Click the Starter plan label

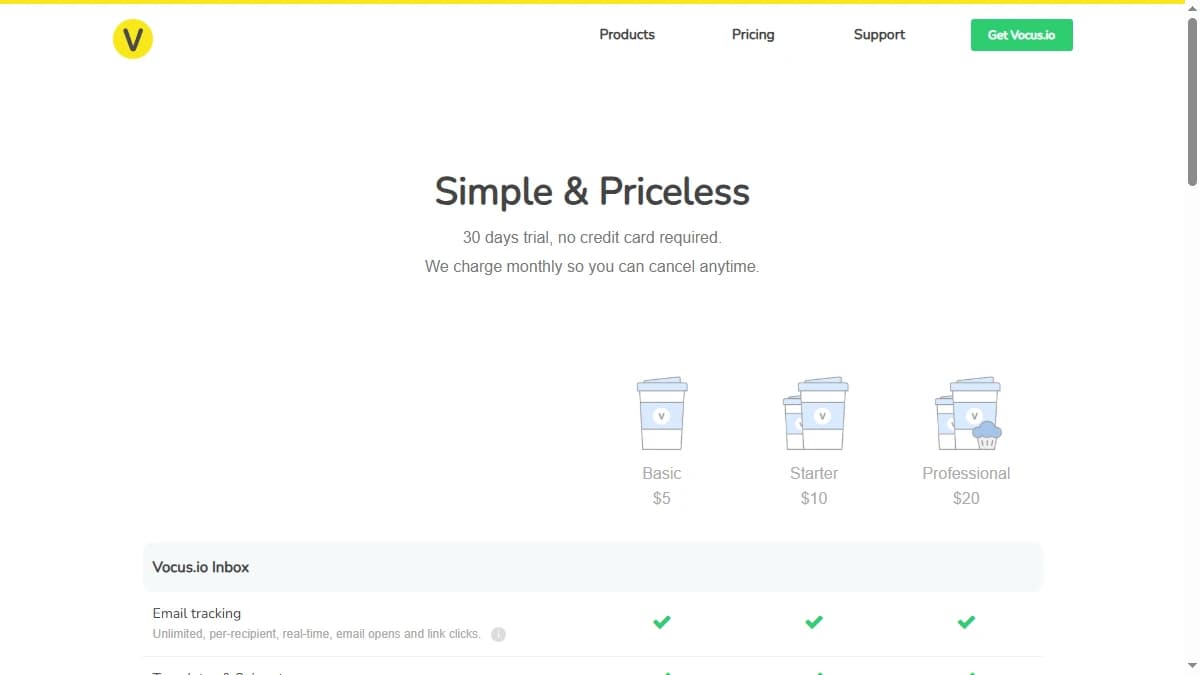pos(814,473)
